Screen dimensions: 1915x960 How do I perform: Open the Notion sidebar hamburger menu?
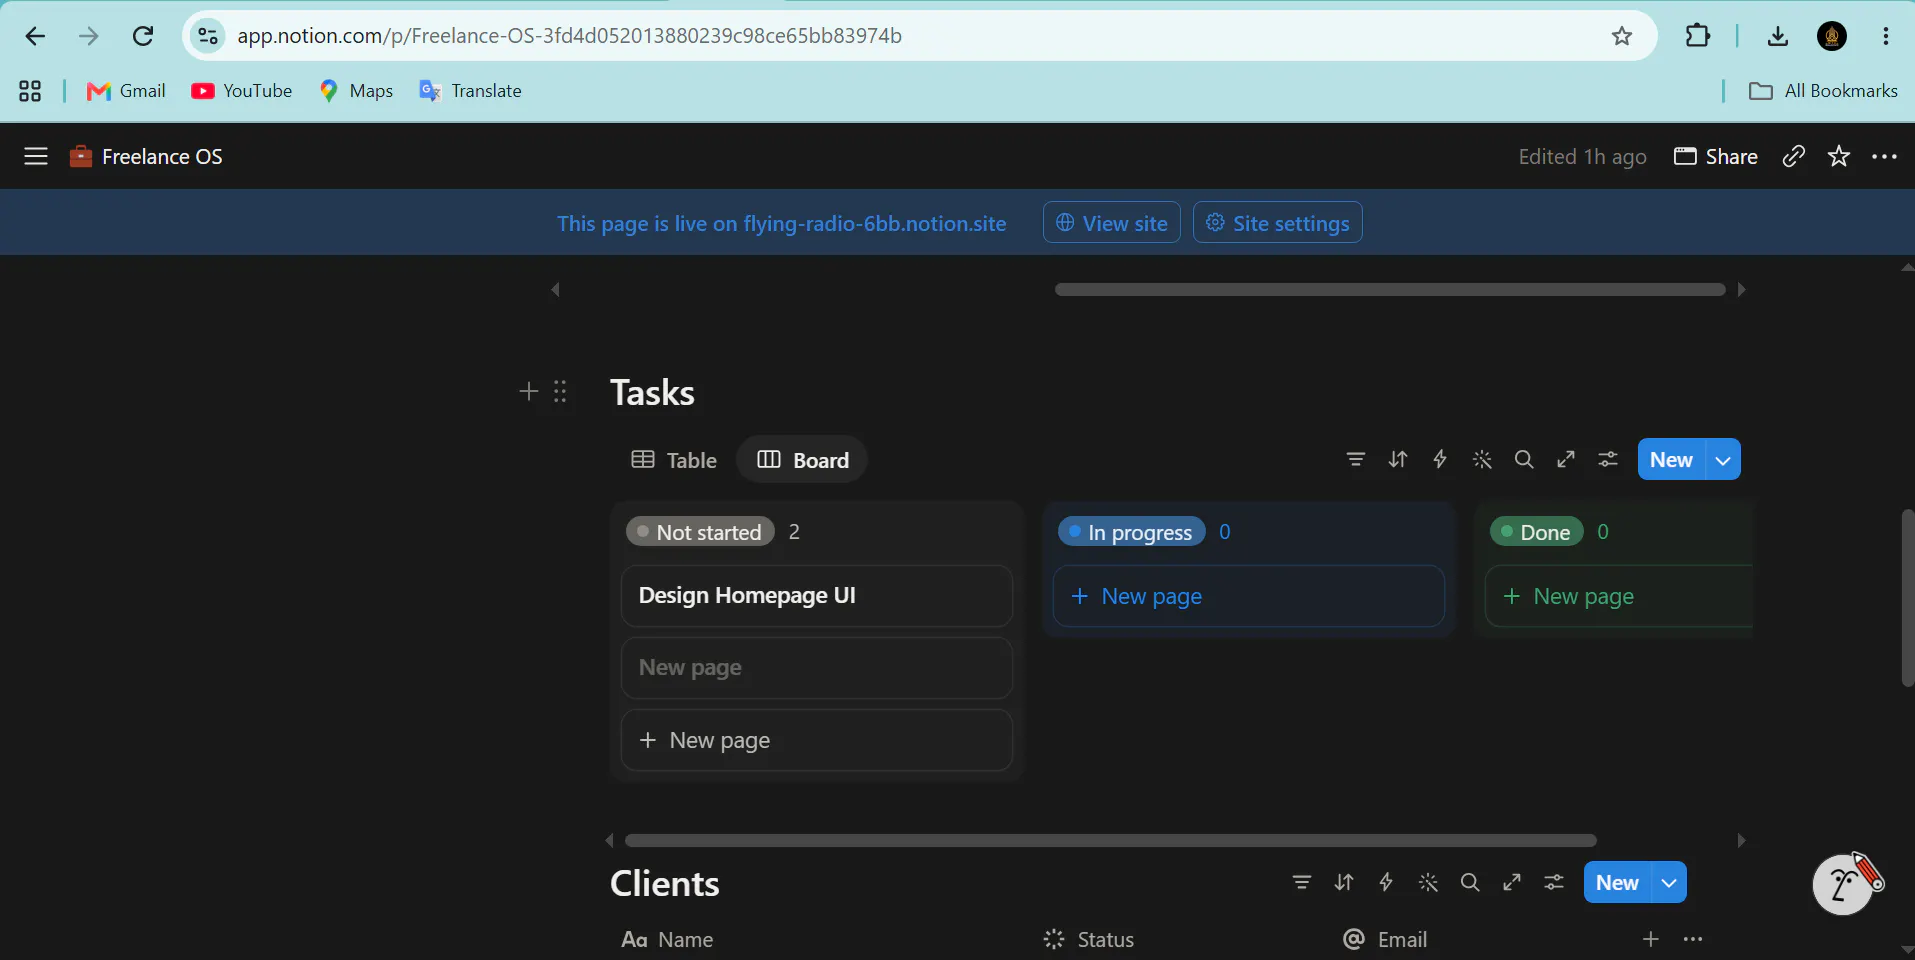36,156
